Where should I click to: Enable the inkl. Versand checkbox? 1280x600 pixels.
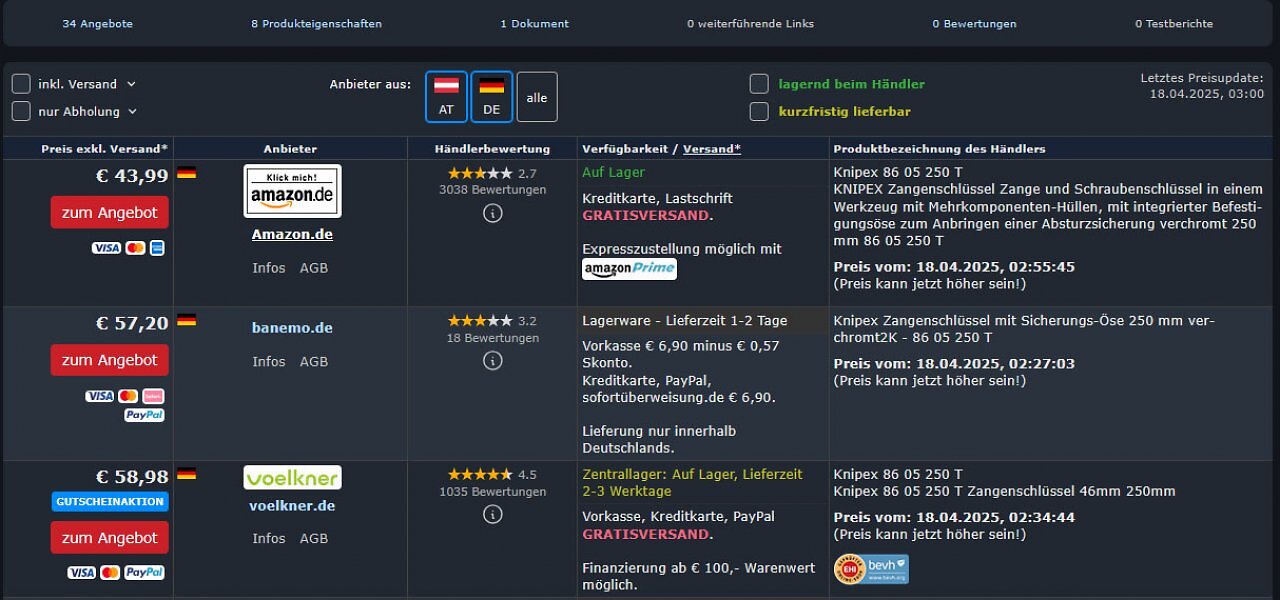(x=21, y=84)
